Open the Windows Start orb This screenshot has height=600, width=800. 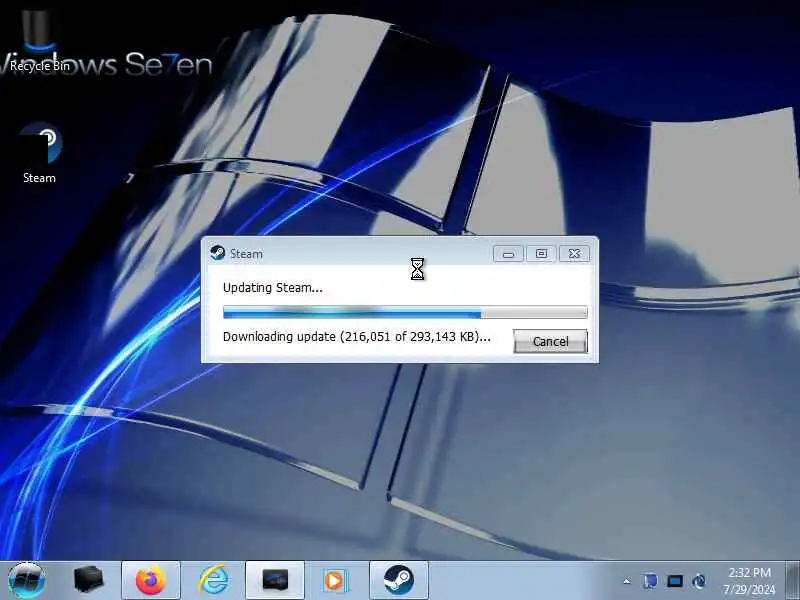[x=26, y=580]
